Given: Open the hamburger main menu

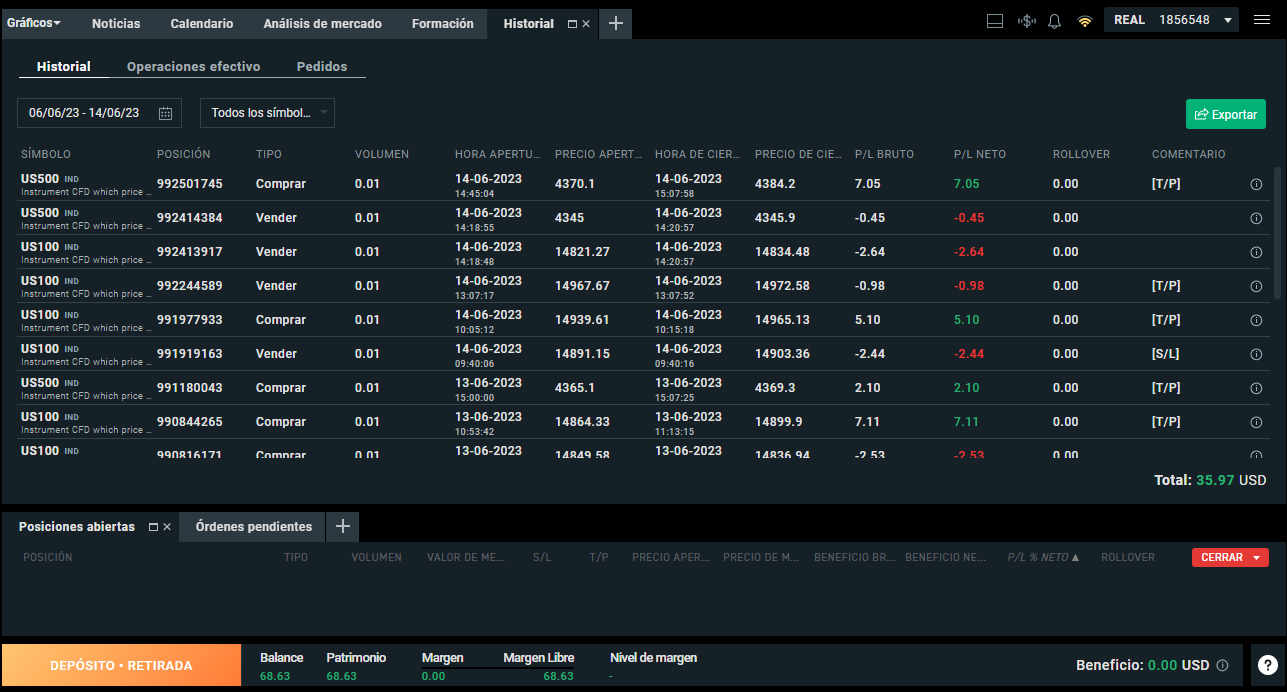Looking at the screenshot, I should [1262, 20].
